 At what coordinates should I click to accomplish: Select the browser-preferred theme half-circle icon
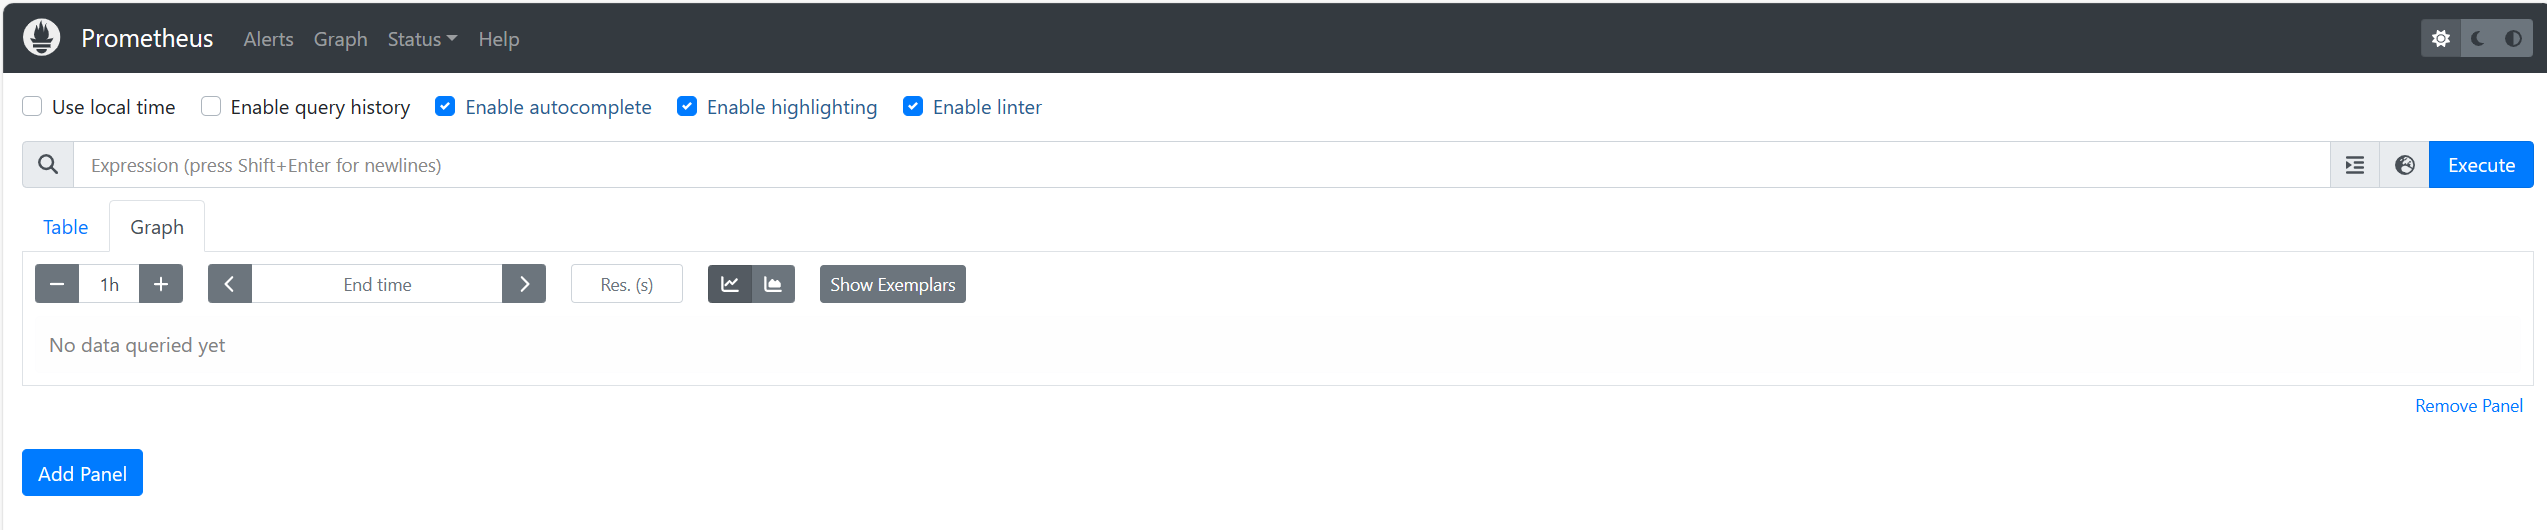click(2513, 39)
